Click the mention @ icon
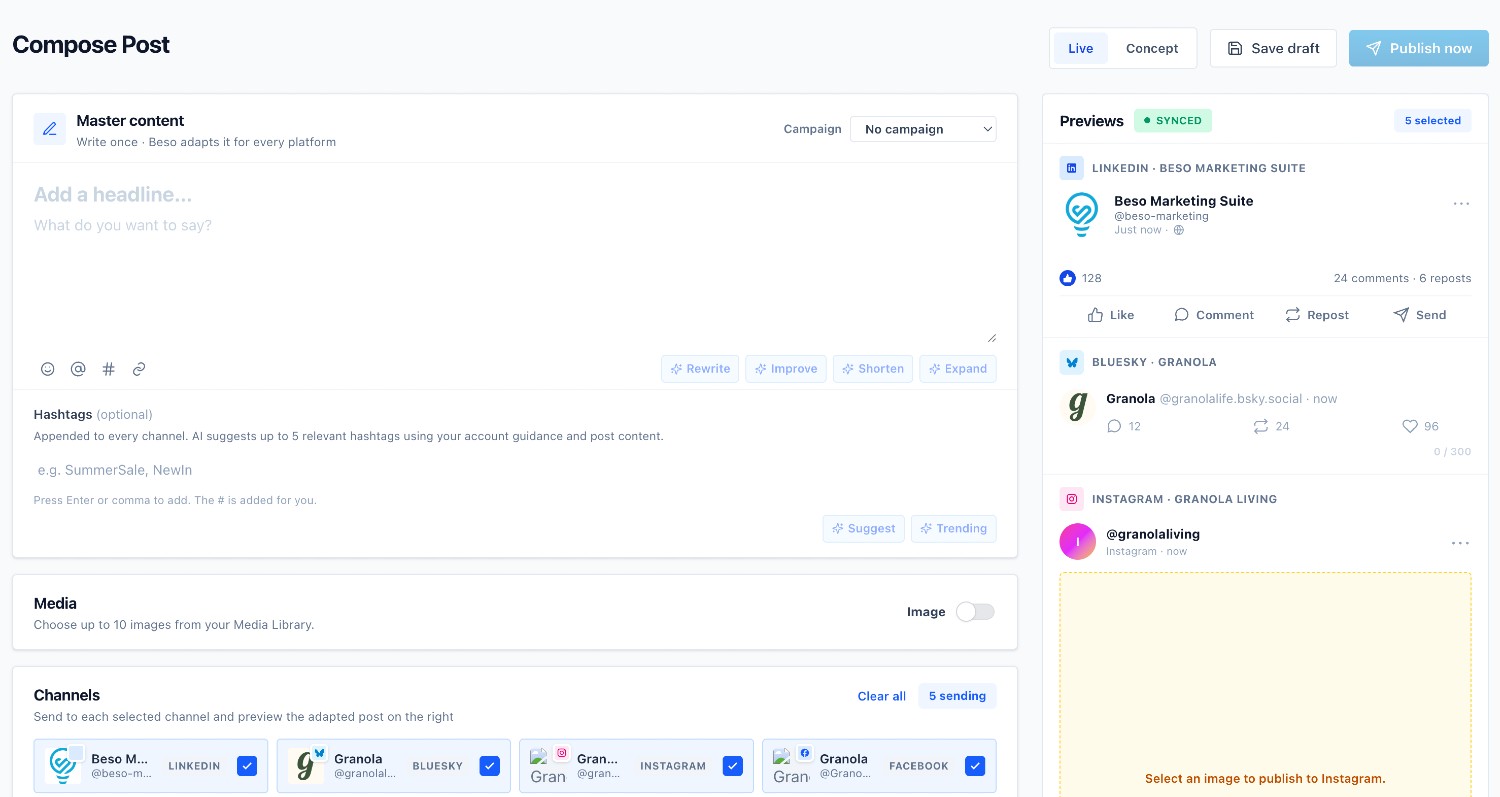 [x=78, y=369]
